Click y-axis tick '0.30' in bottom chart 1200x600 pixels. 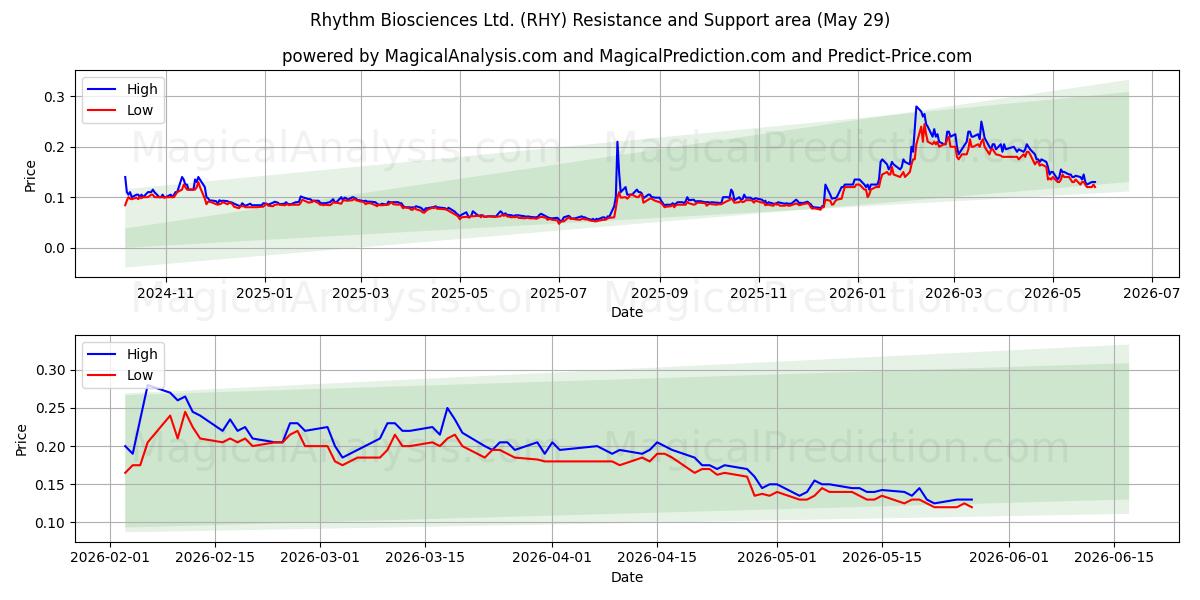(x=53, y=370)
